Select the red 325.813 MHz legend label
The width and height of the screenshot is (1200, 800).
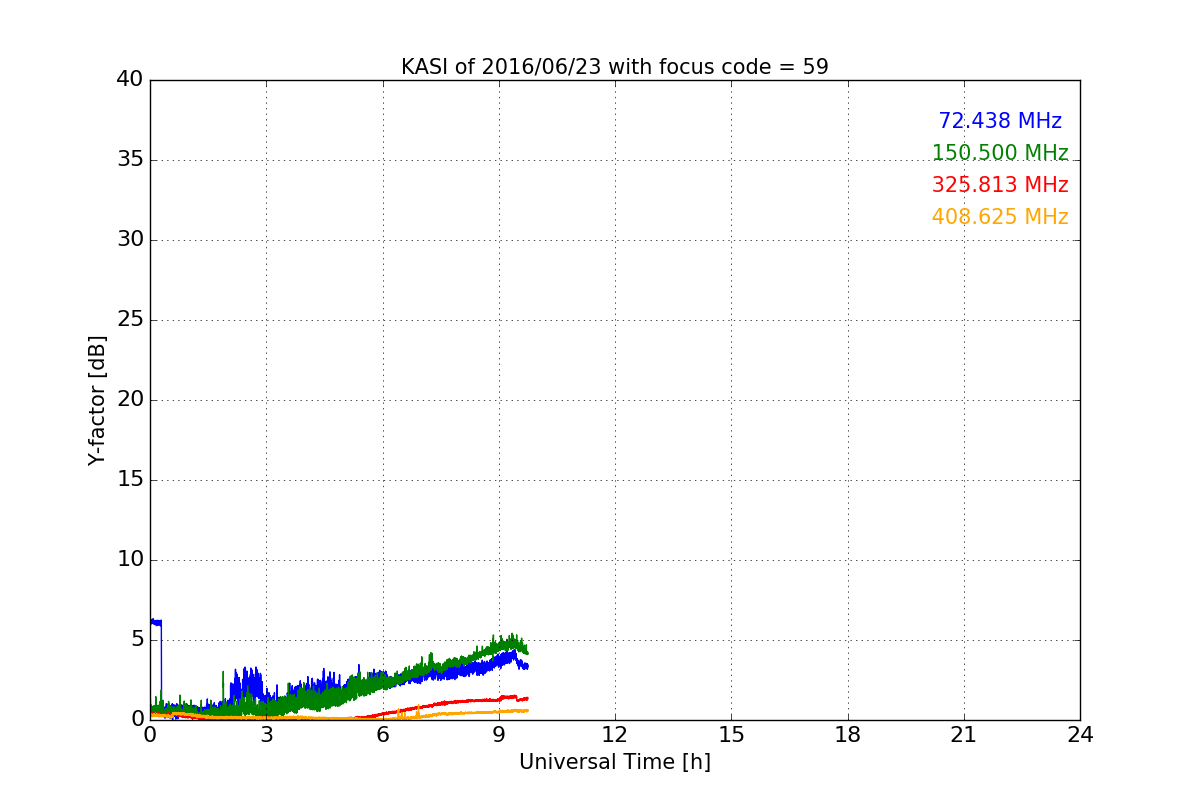pos(1000,185)
